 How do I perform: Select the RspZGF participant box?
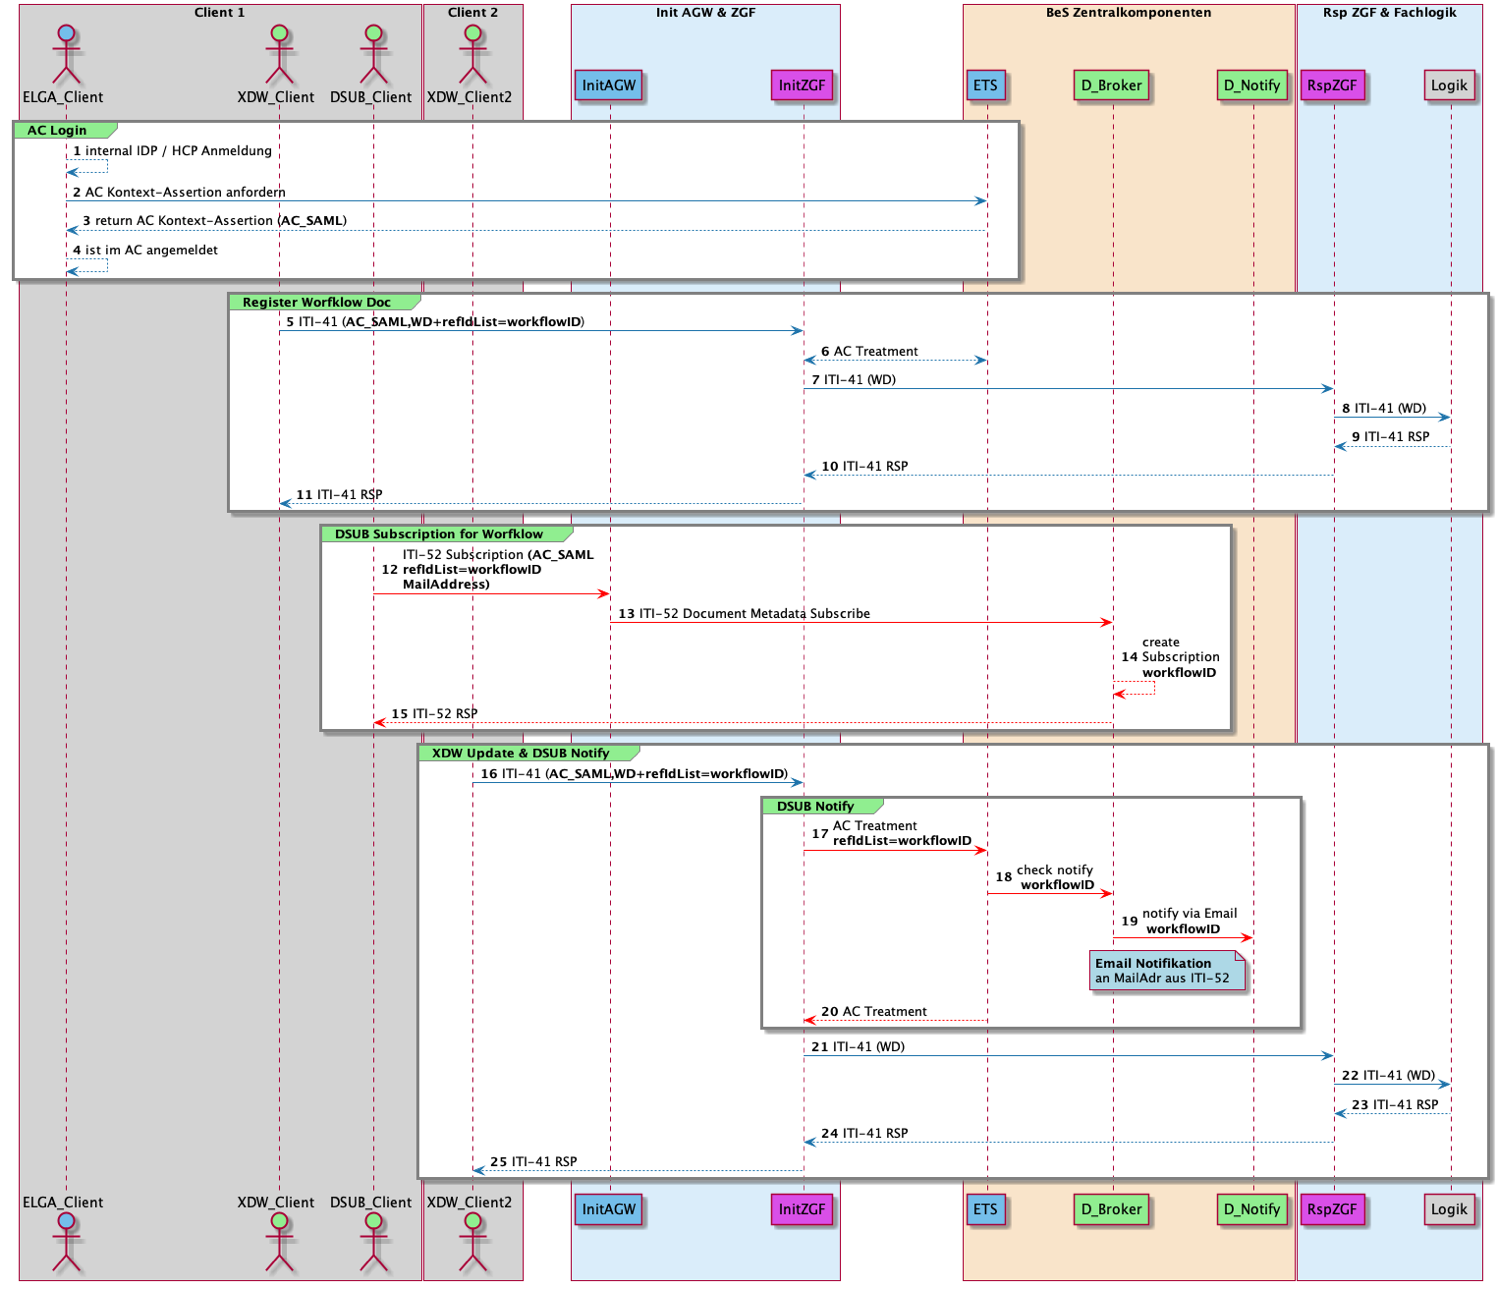(x=1334, y=86)
